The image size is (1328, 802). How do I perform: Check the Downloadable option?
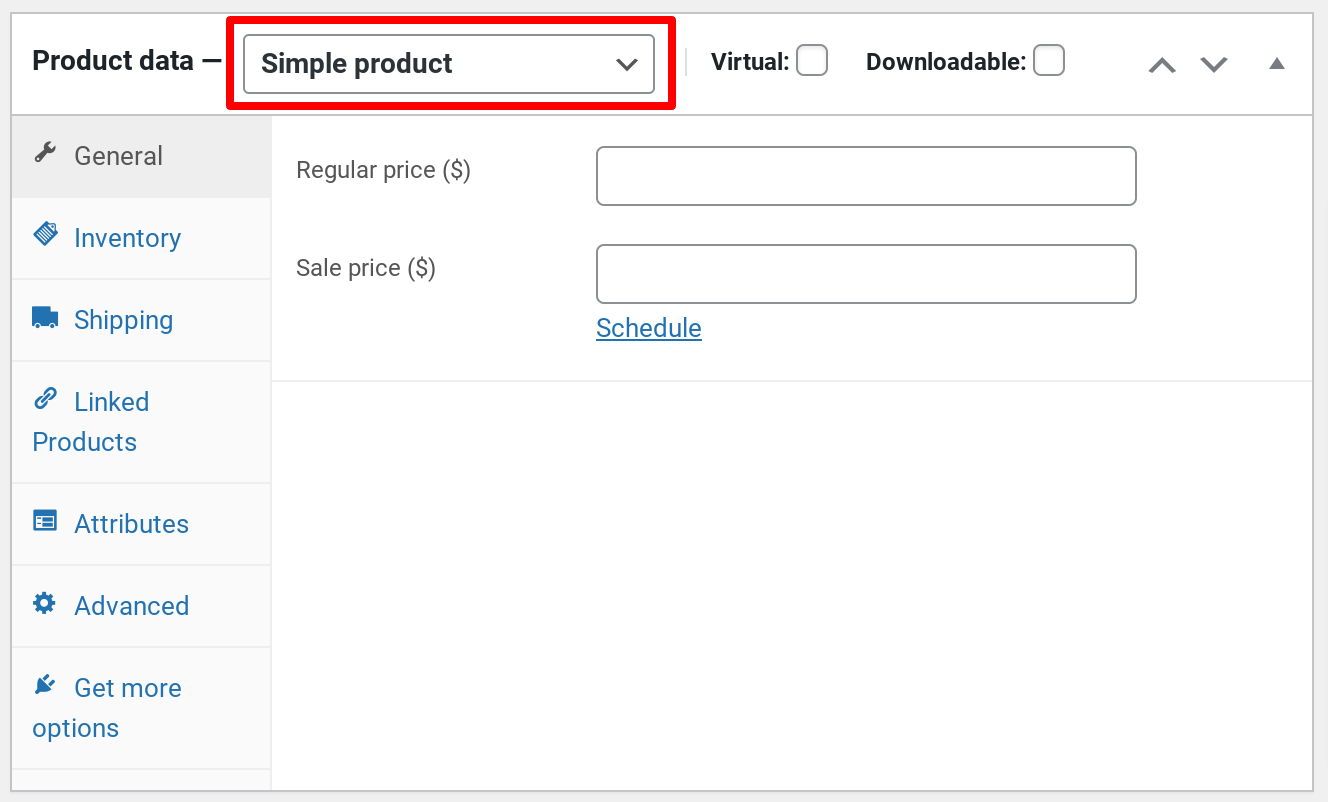click(x=1049, y=60)
